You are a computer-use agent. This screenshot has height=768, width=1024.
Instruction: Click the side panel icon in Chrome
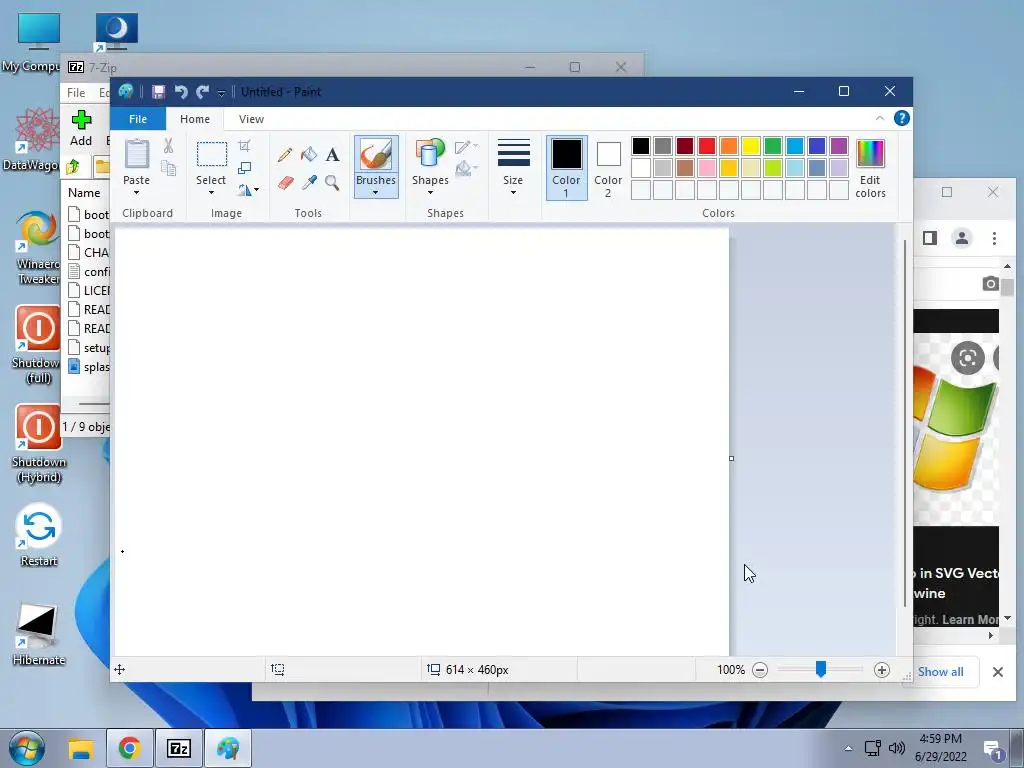(930, 238)
